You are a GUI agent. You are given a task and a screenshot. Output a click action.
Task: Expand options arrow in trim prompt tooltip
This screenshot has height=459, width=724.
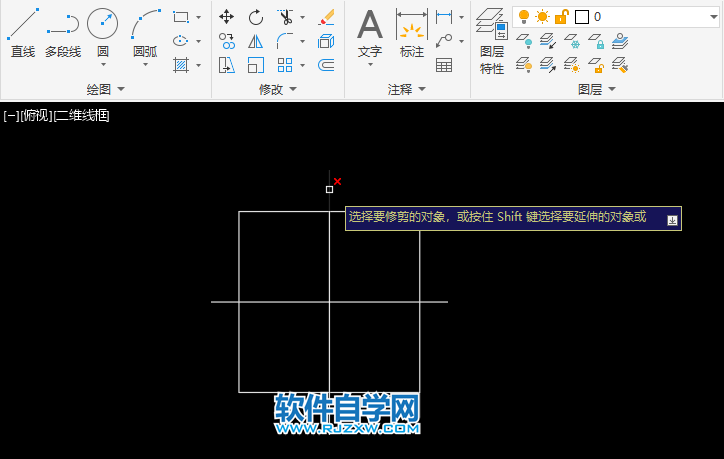tap(672, 221)
